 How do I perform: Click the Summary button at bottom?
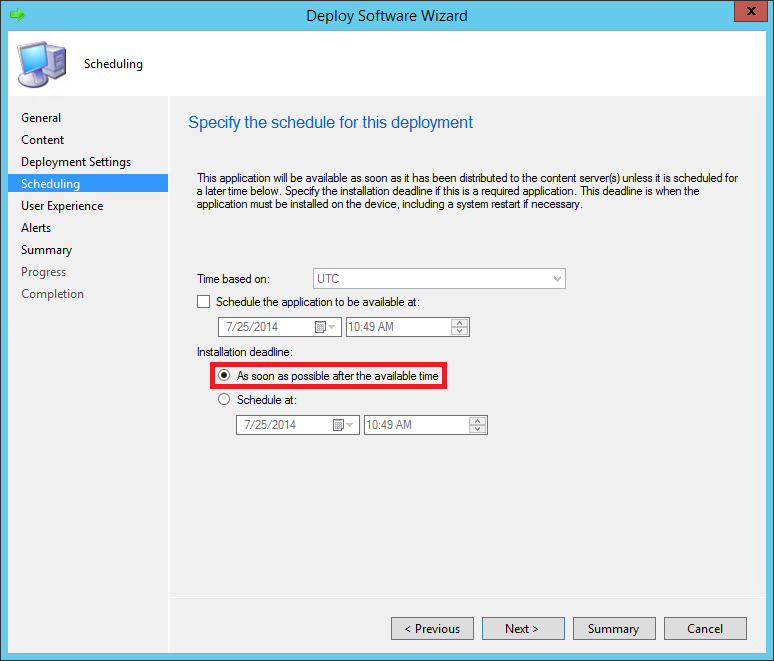click(614, 628)
